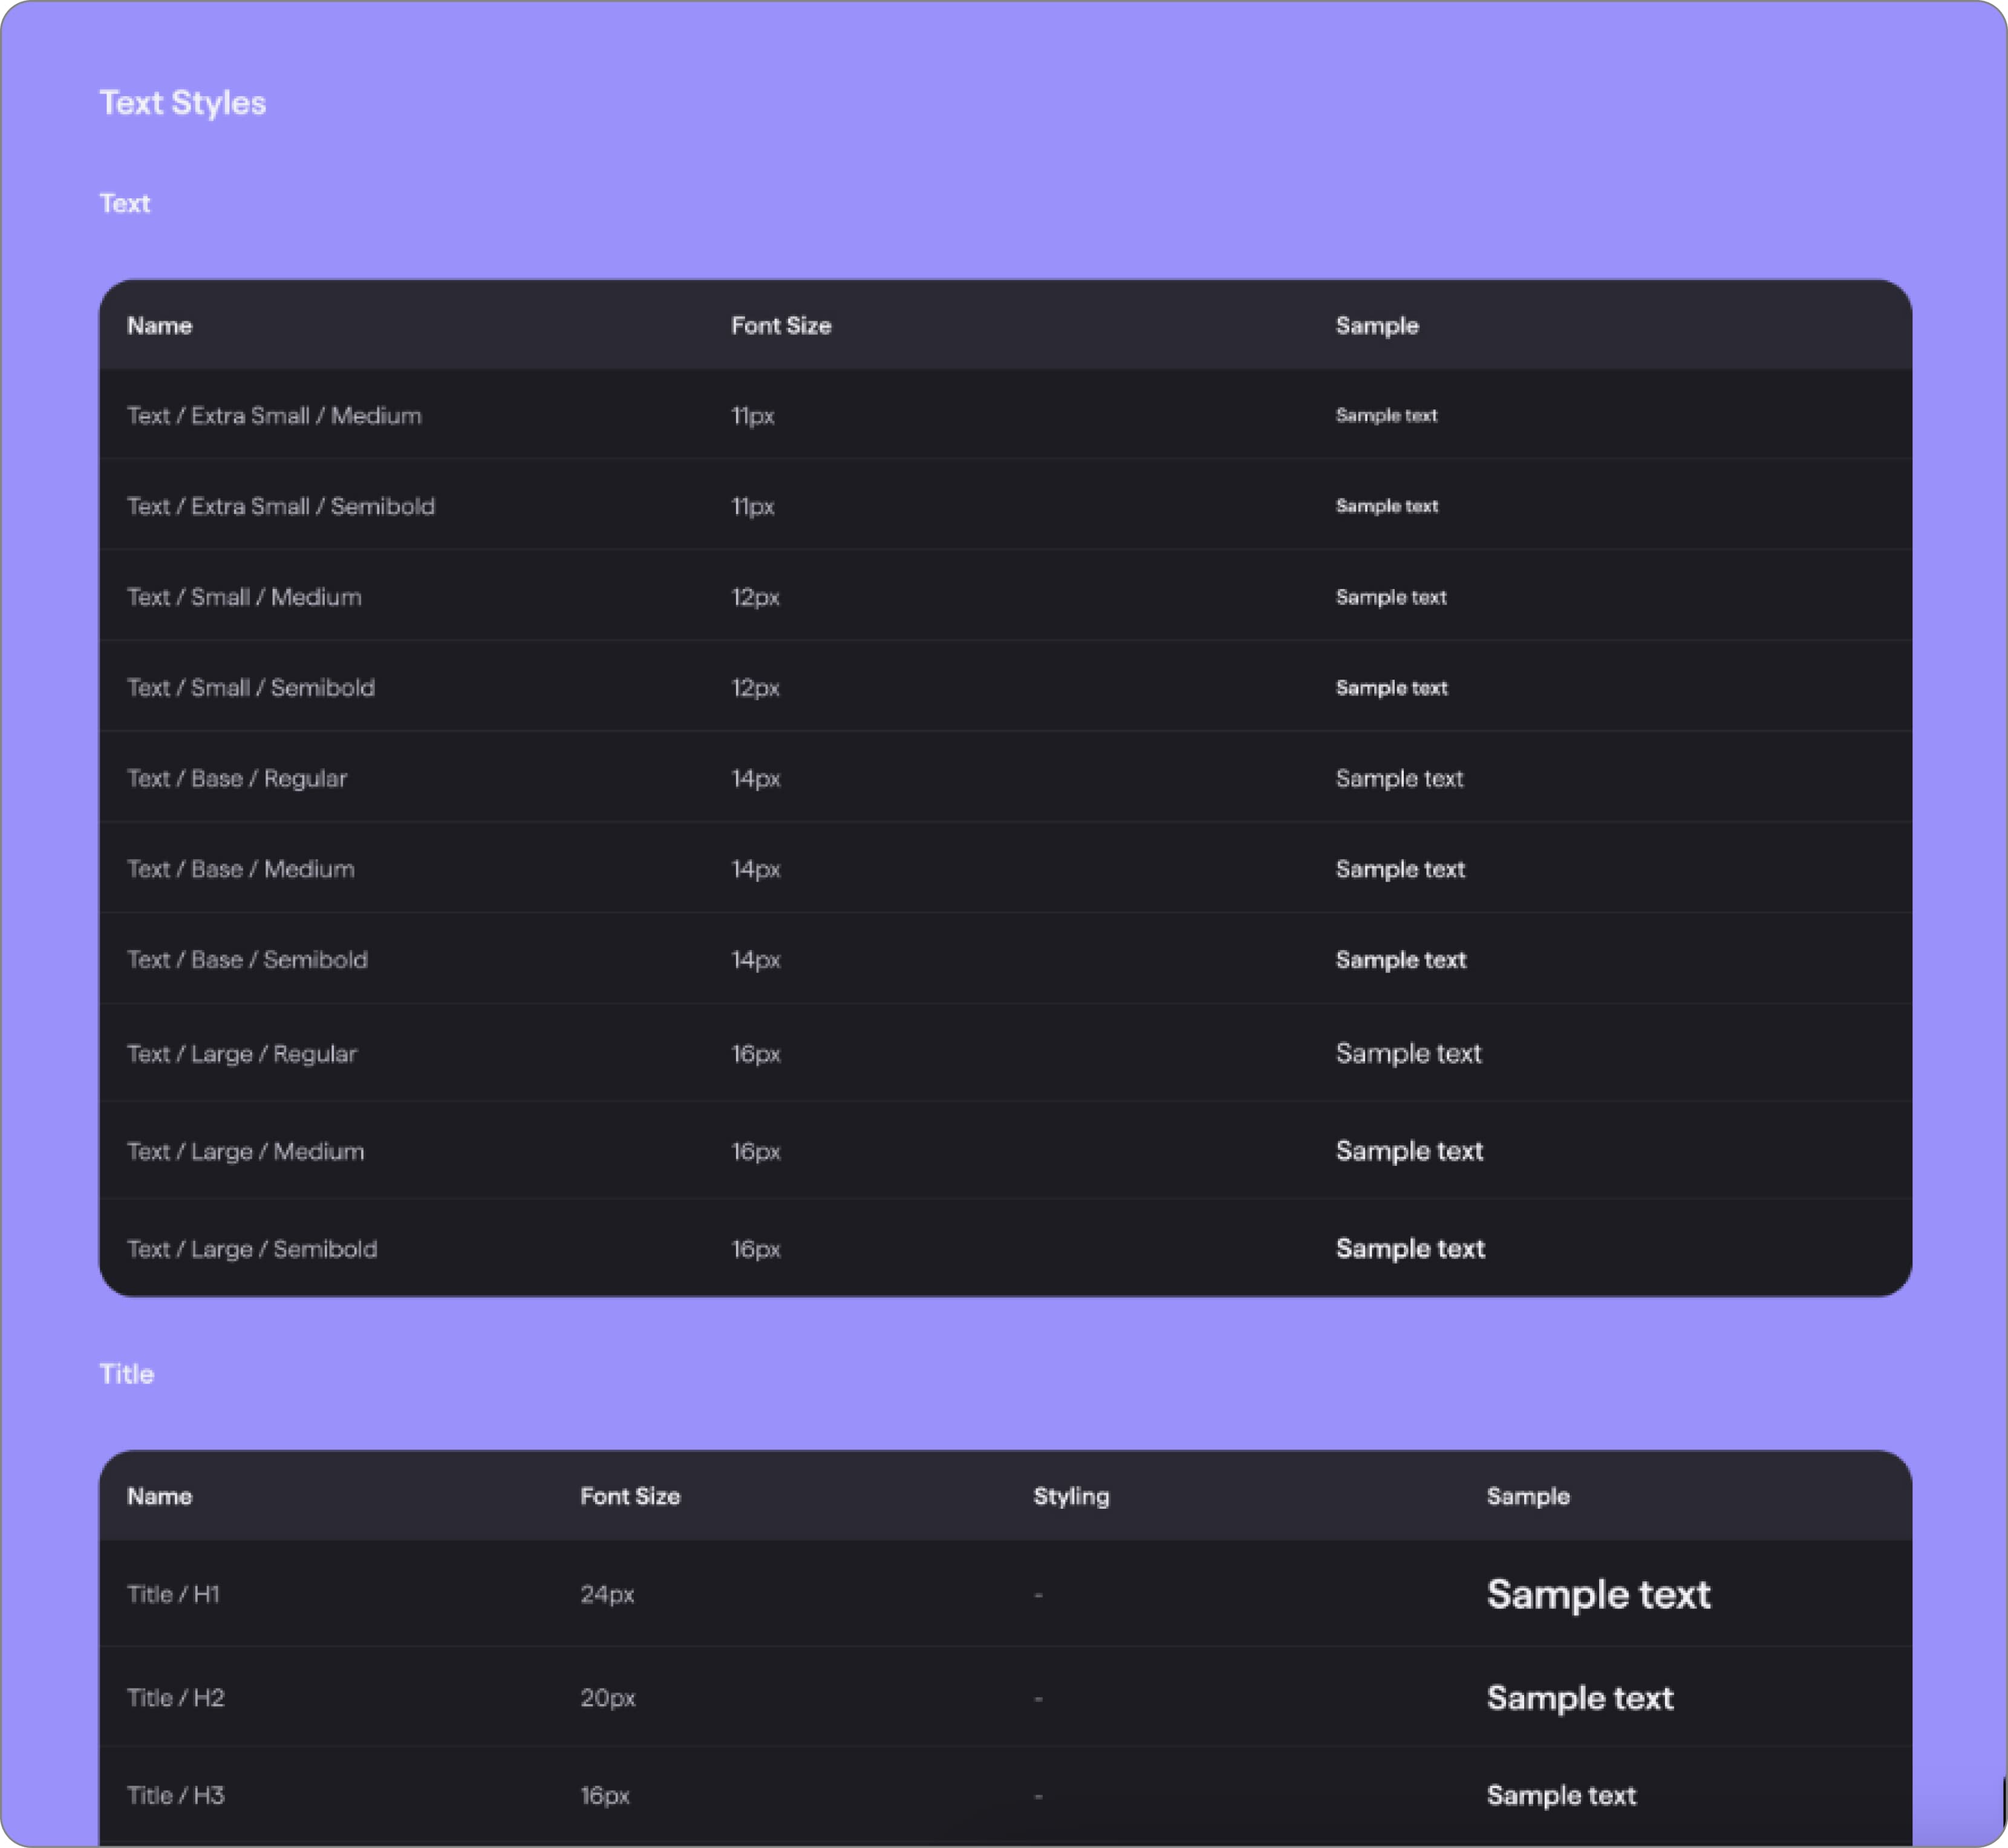Select the Title section heading
Viewport: 2008px width, 1848px height.
[x=127, y=1374]
